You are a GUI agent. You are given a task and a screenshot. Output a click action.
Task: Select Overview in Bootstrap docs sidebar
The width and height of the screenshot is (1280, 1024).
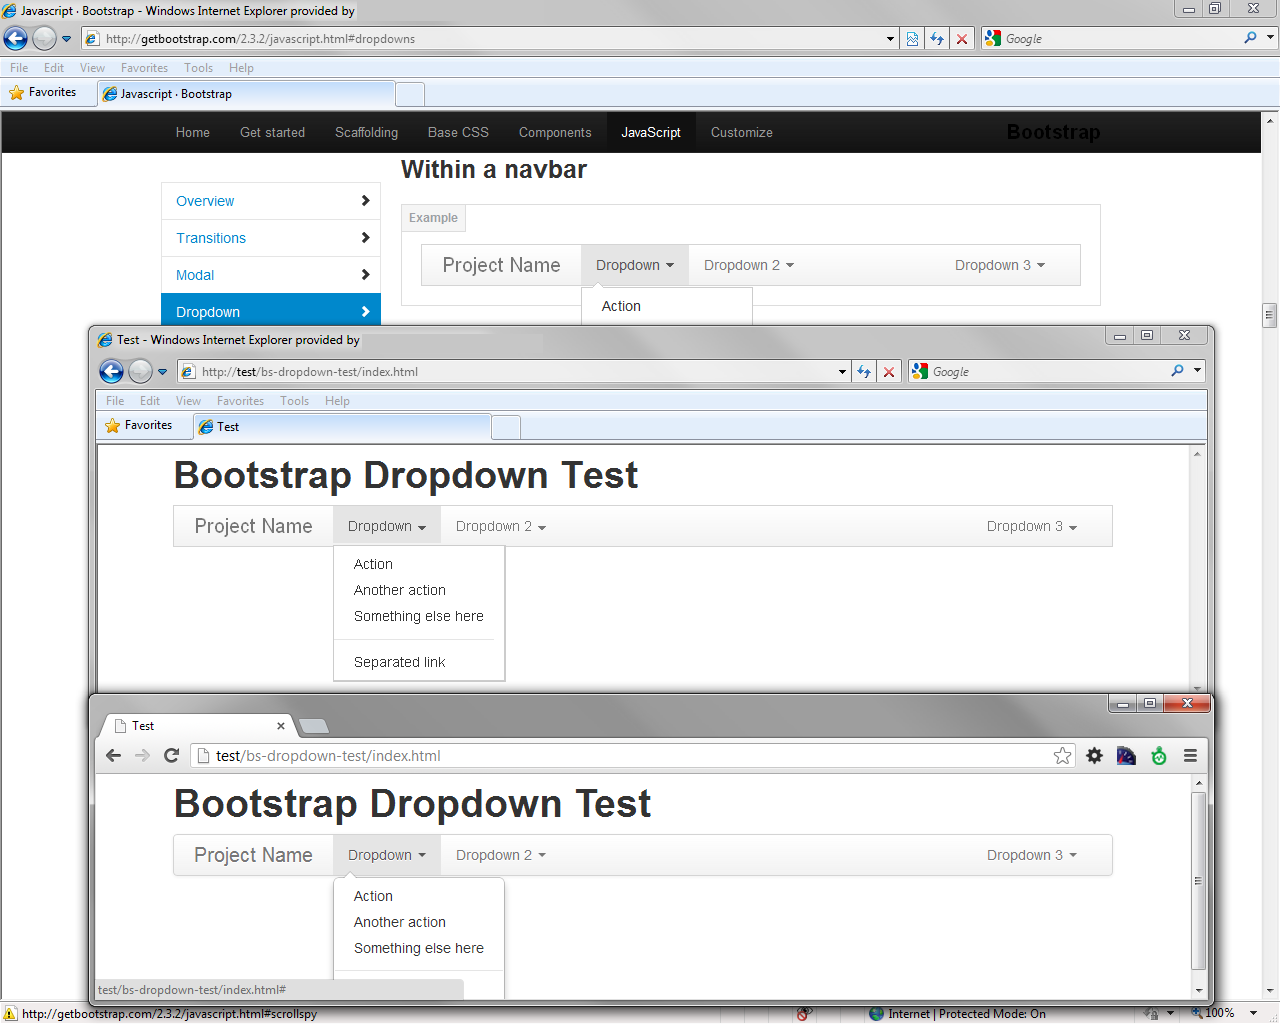271,201
